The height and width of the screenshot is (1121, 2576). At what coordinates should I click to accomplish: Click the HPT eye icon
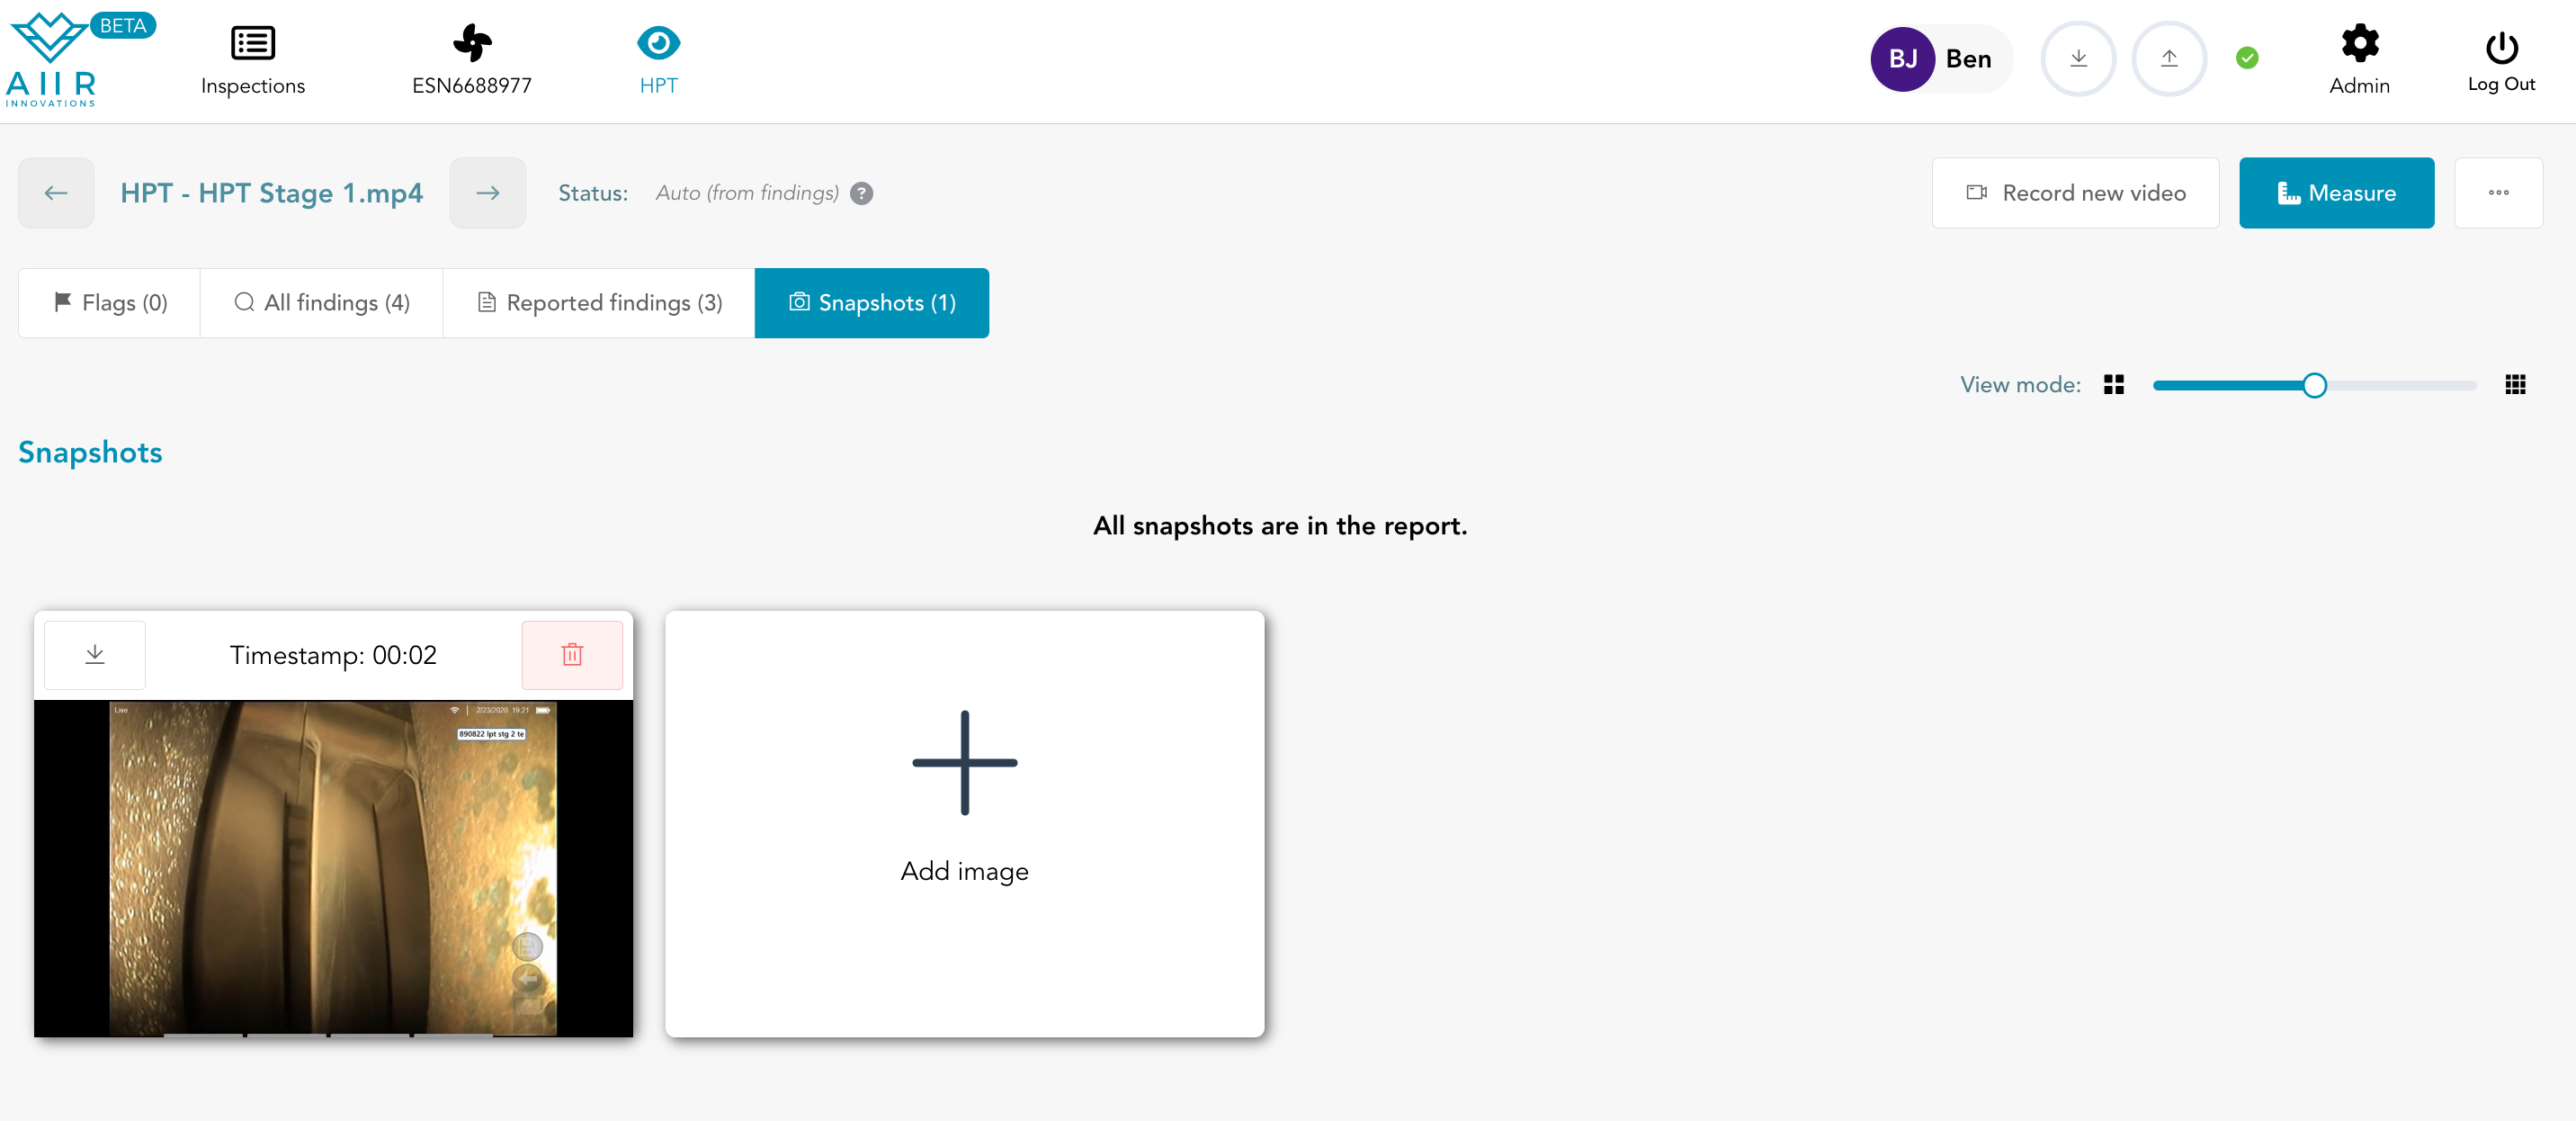coord(658,44)
